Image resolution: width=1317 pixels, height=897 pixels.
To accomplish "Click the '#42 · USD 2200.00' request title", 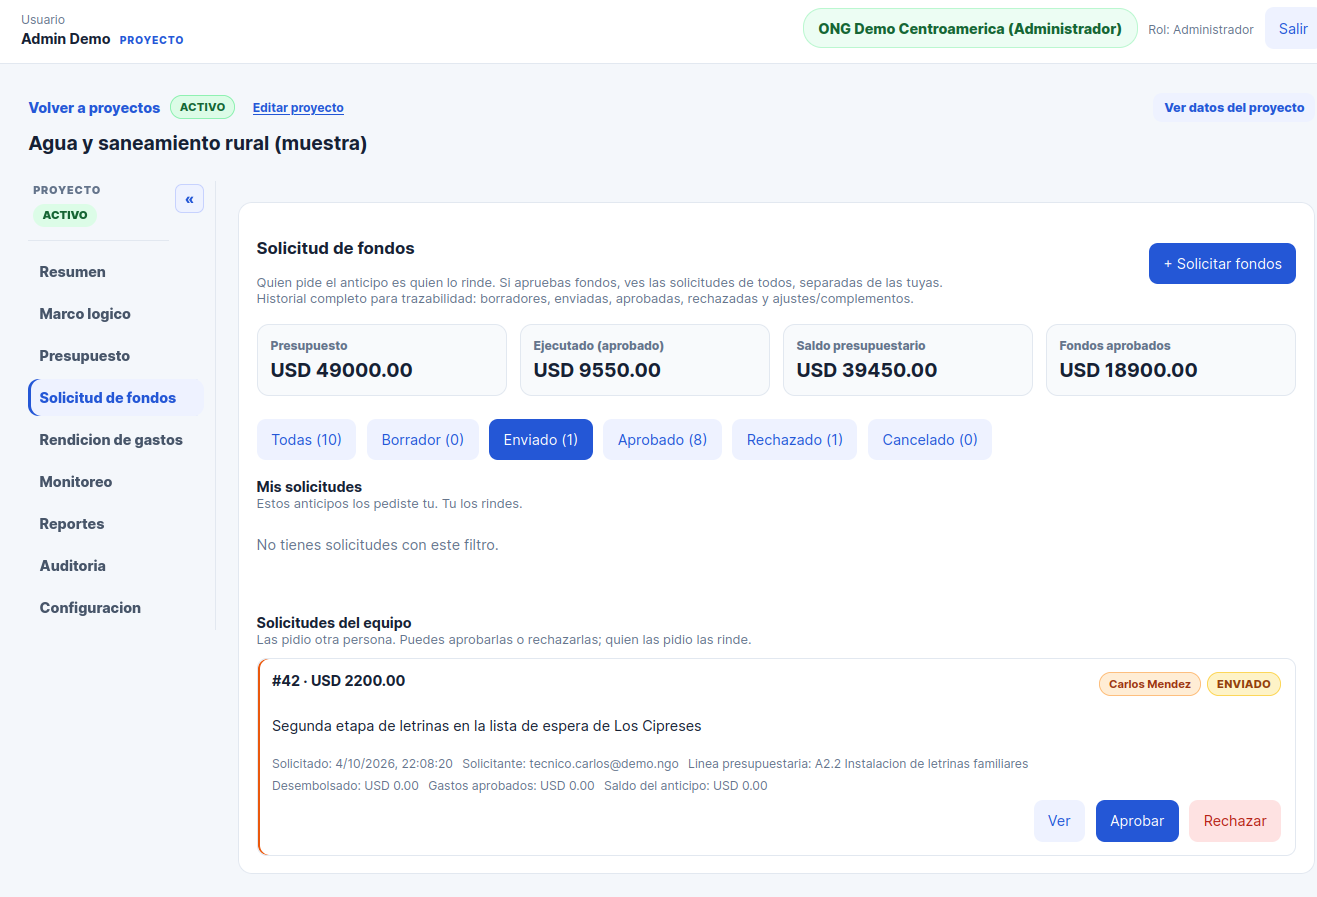I will pyautogui.click(x=339, y=681).
